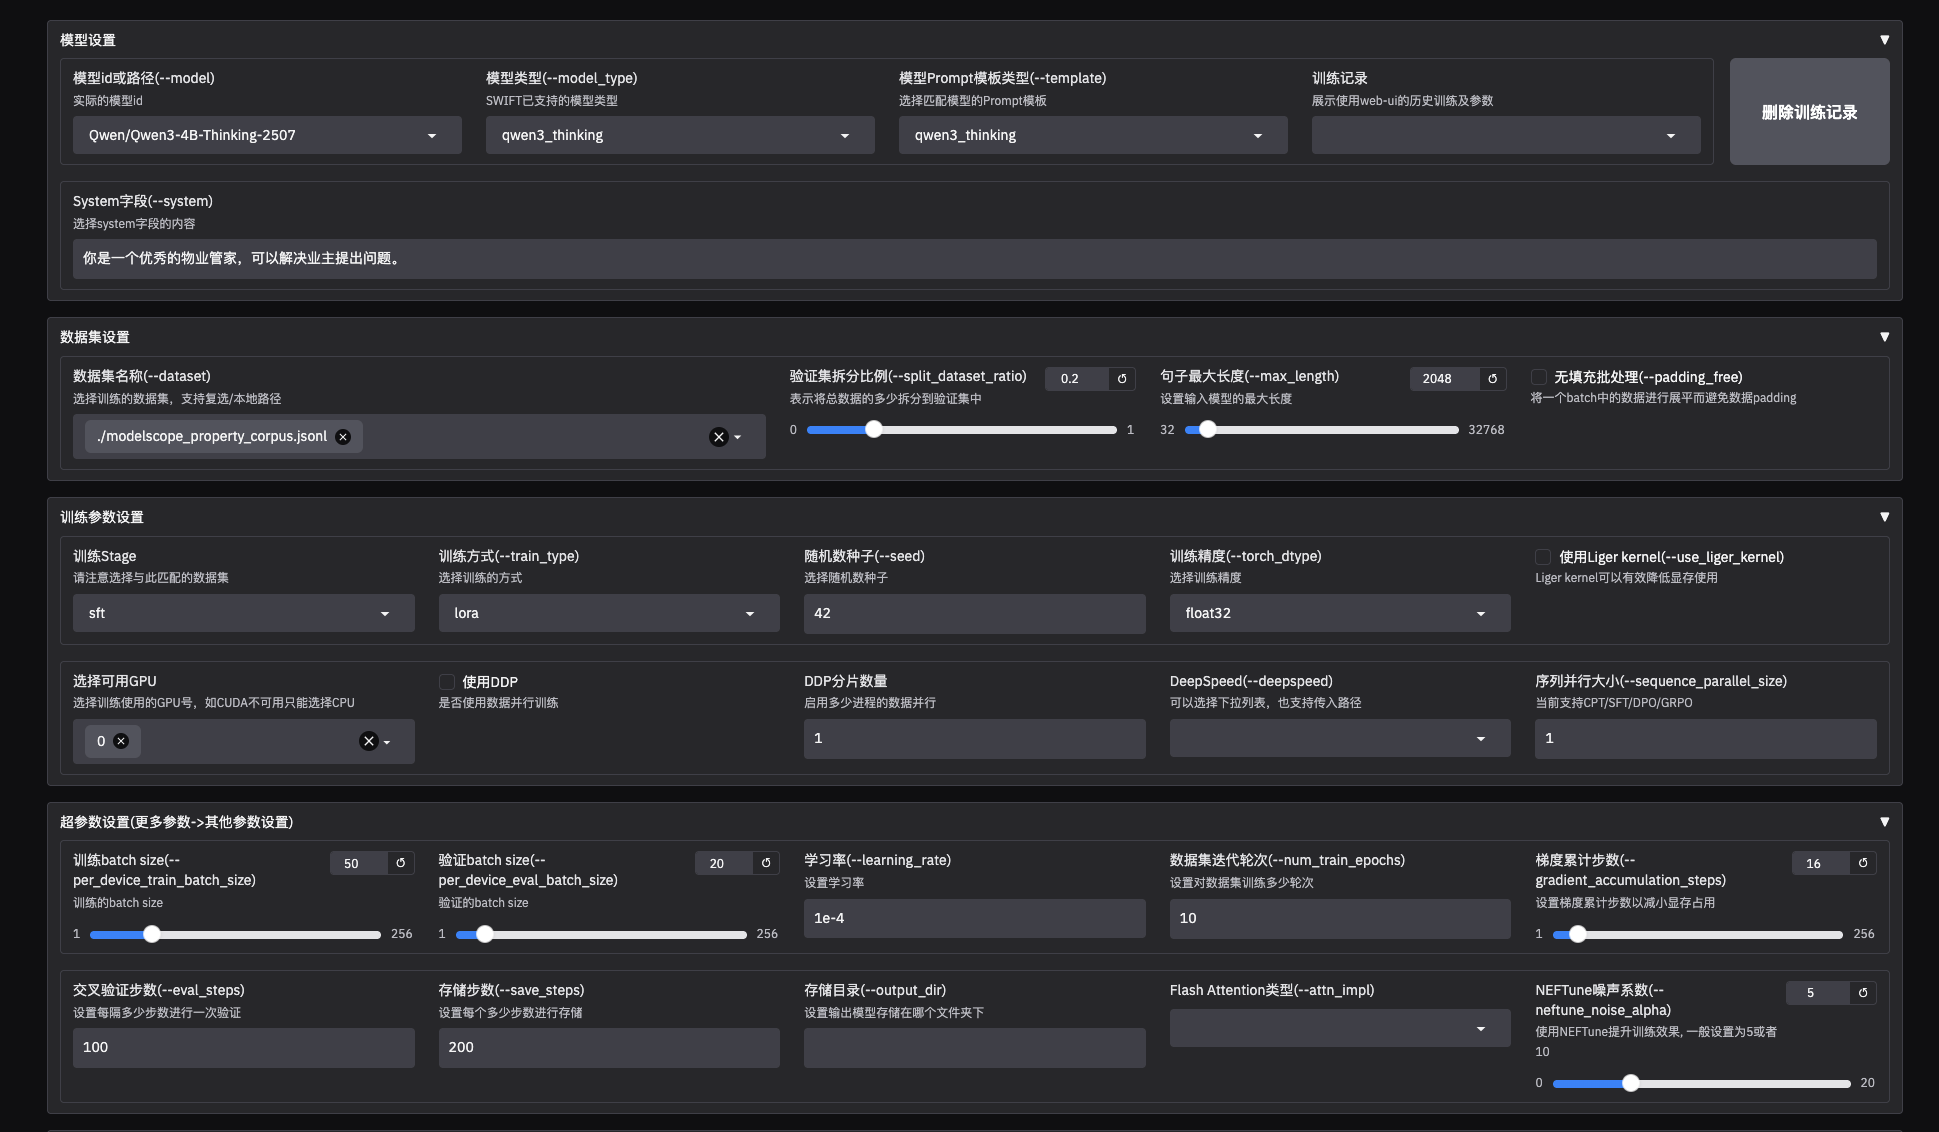
Task: Click reset icon for training batch size
Action: click(401, 863)
